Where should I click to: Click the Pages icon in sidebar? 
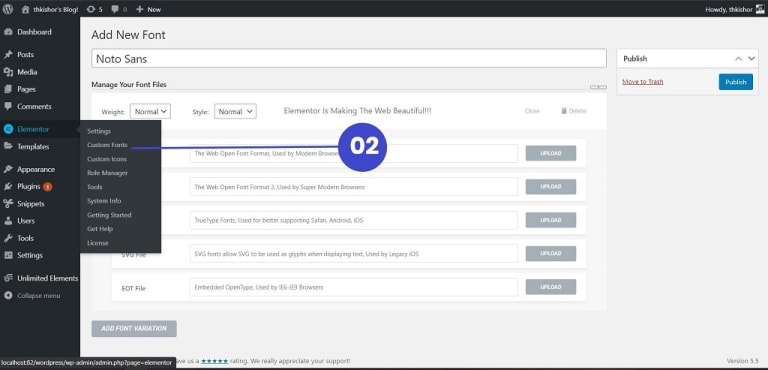click(8, 89)
